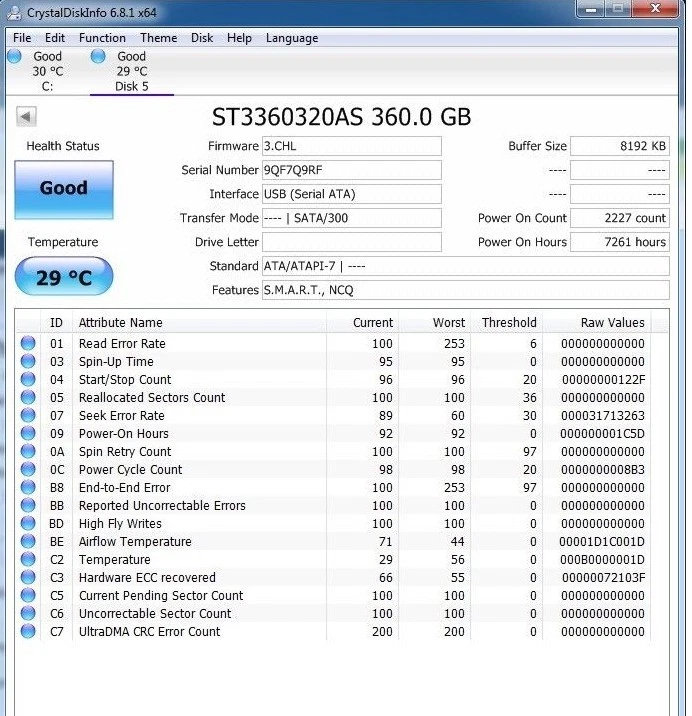This screenshot has width=692, height=716.
Task: Click the Attribute Name column header
Action: (199, 322)
